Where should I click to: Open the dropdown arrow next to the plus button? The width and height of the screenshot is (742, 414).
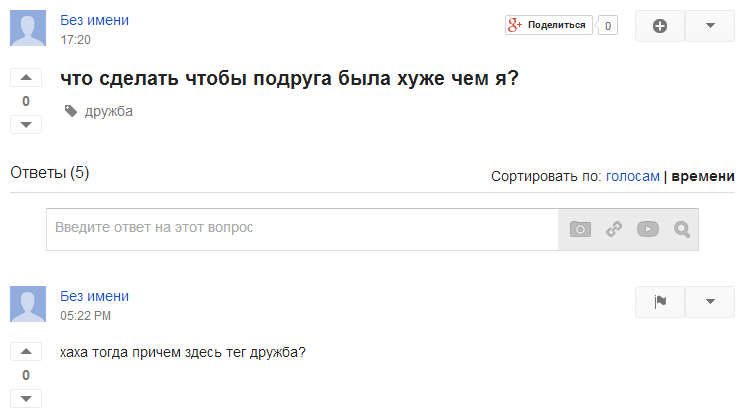pyautogui.click(x=710, y=26)
